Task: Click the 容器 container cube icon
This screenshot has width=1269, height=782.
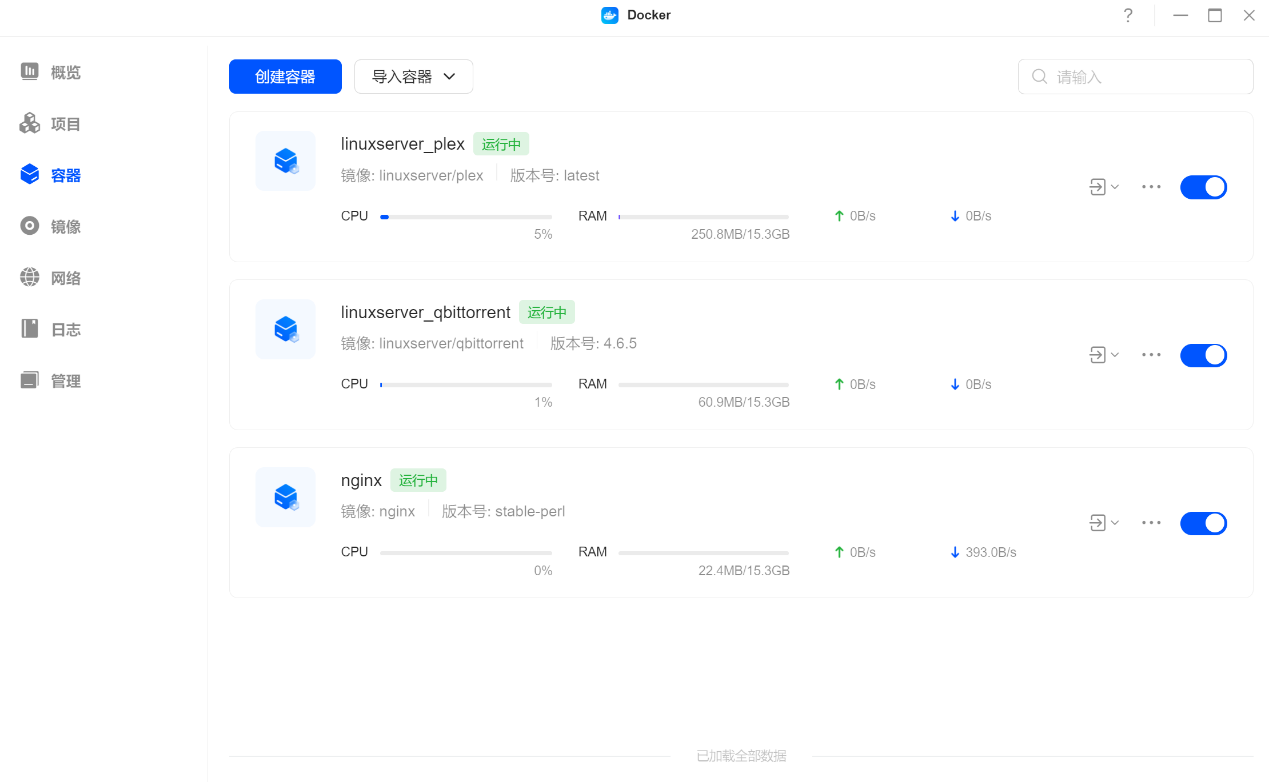Action: click(x=30, y=175)
